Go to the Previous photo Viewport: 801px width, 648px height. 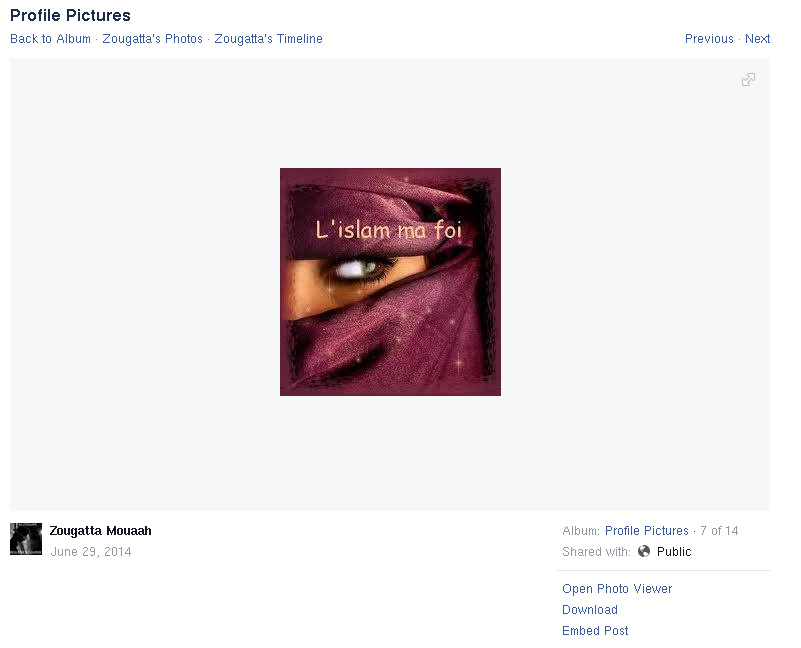[x=709, y=39]
